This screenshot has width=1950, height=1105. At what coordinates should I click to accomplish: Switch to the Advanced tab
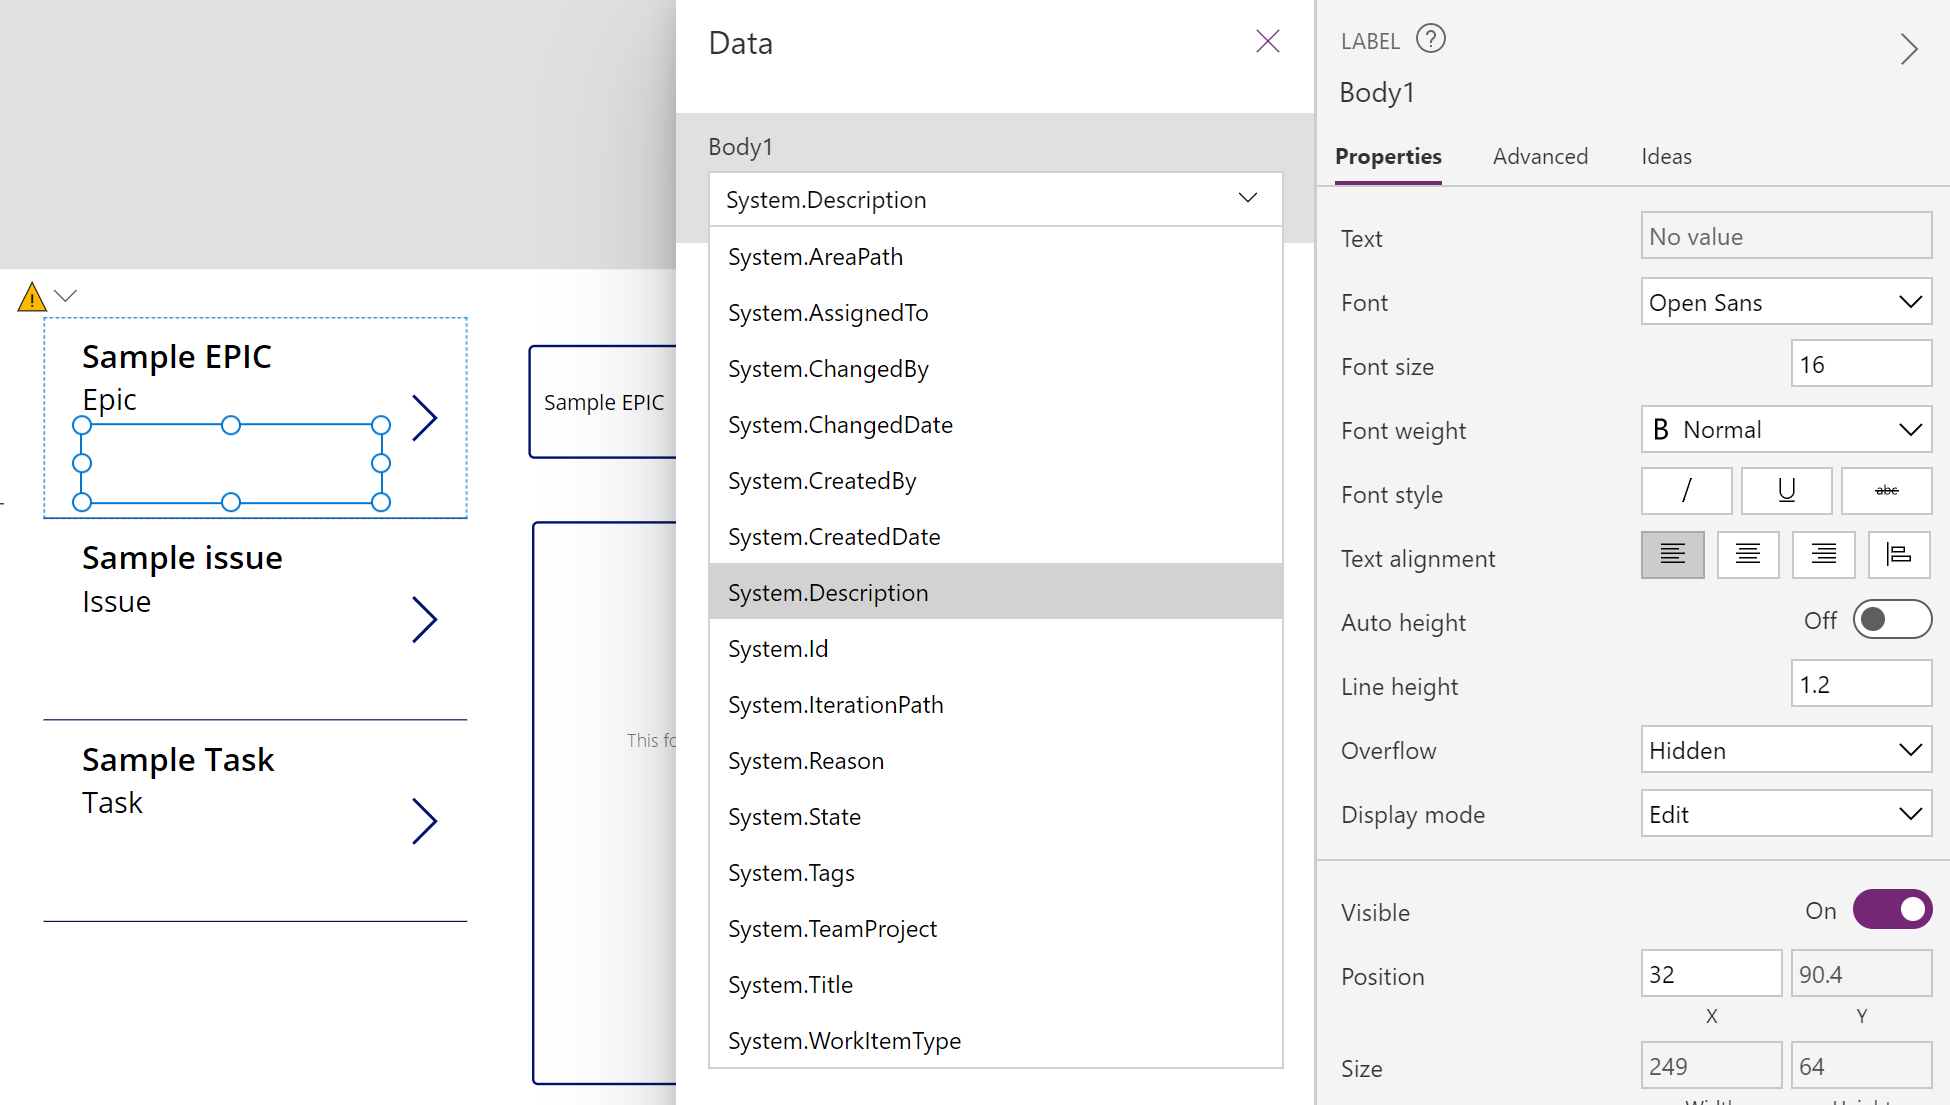1542,157
